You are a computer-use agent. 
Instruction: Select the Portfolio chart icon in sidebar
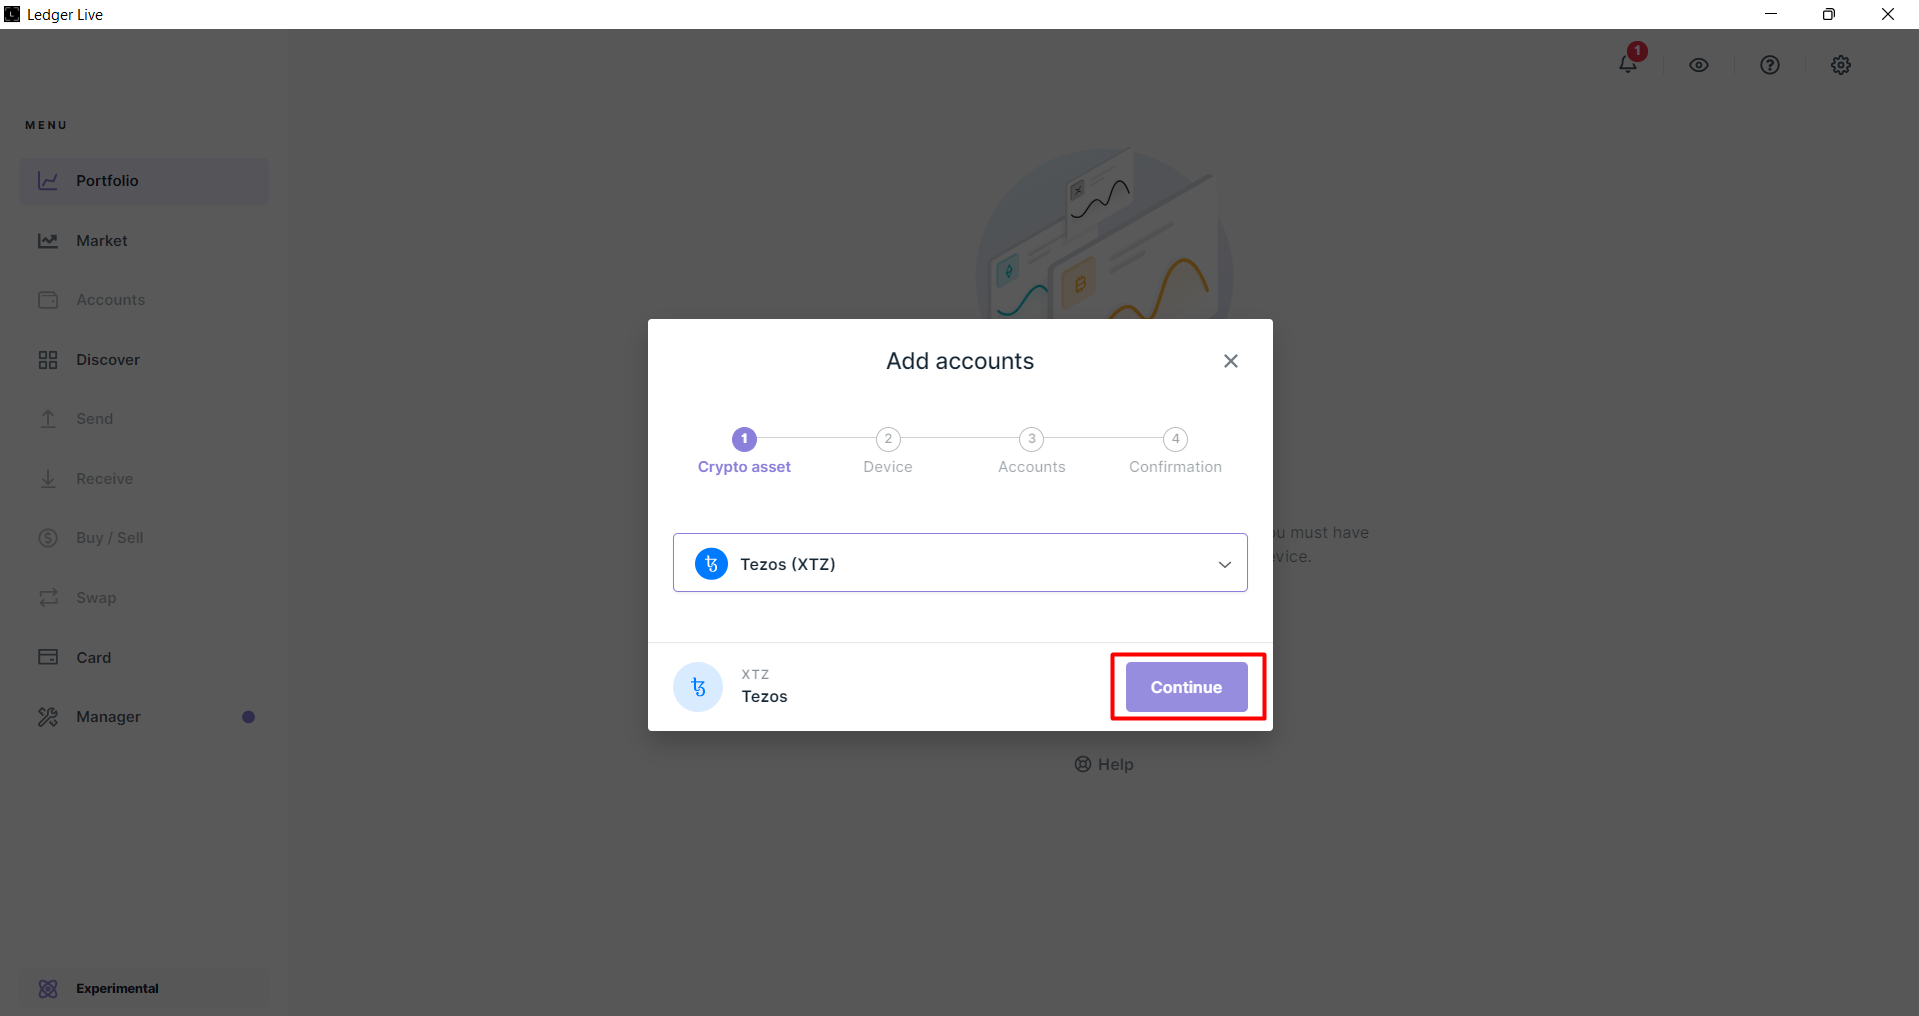click(x=48, y=181)
